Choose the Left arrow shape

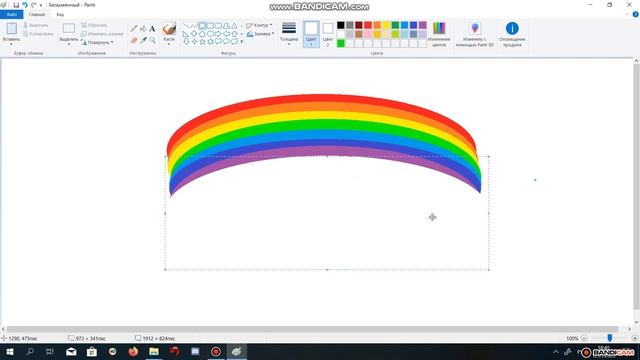[x=227, y=34]
